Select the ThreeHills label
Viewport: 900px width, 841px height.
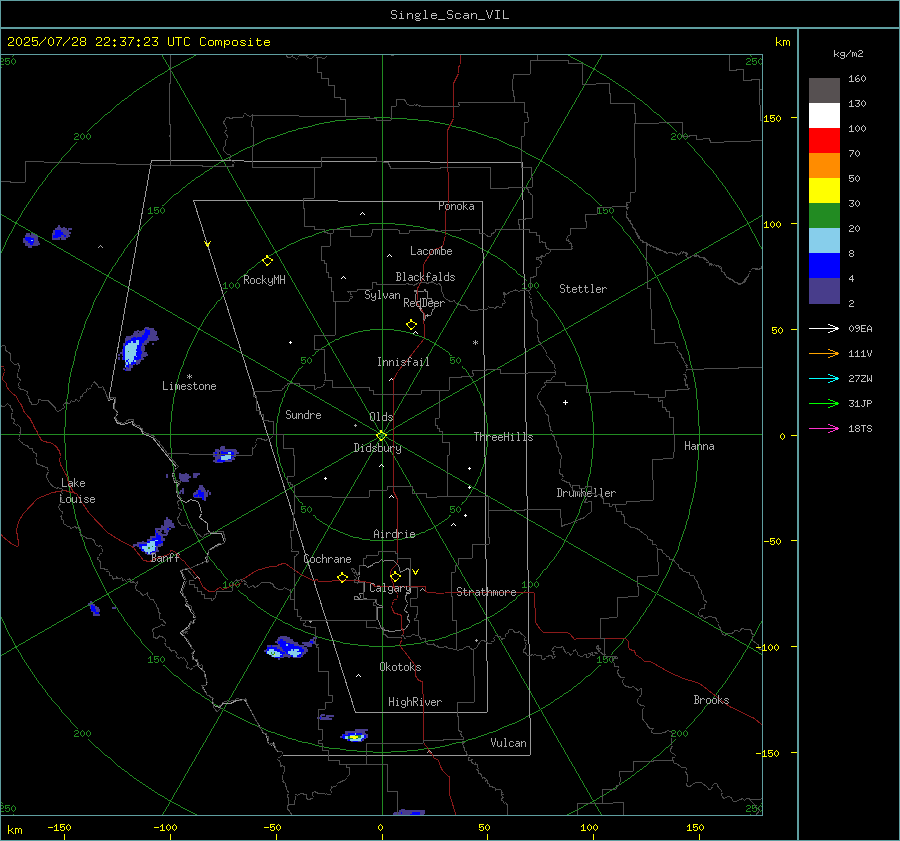(503, 437)
